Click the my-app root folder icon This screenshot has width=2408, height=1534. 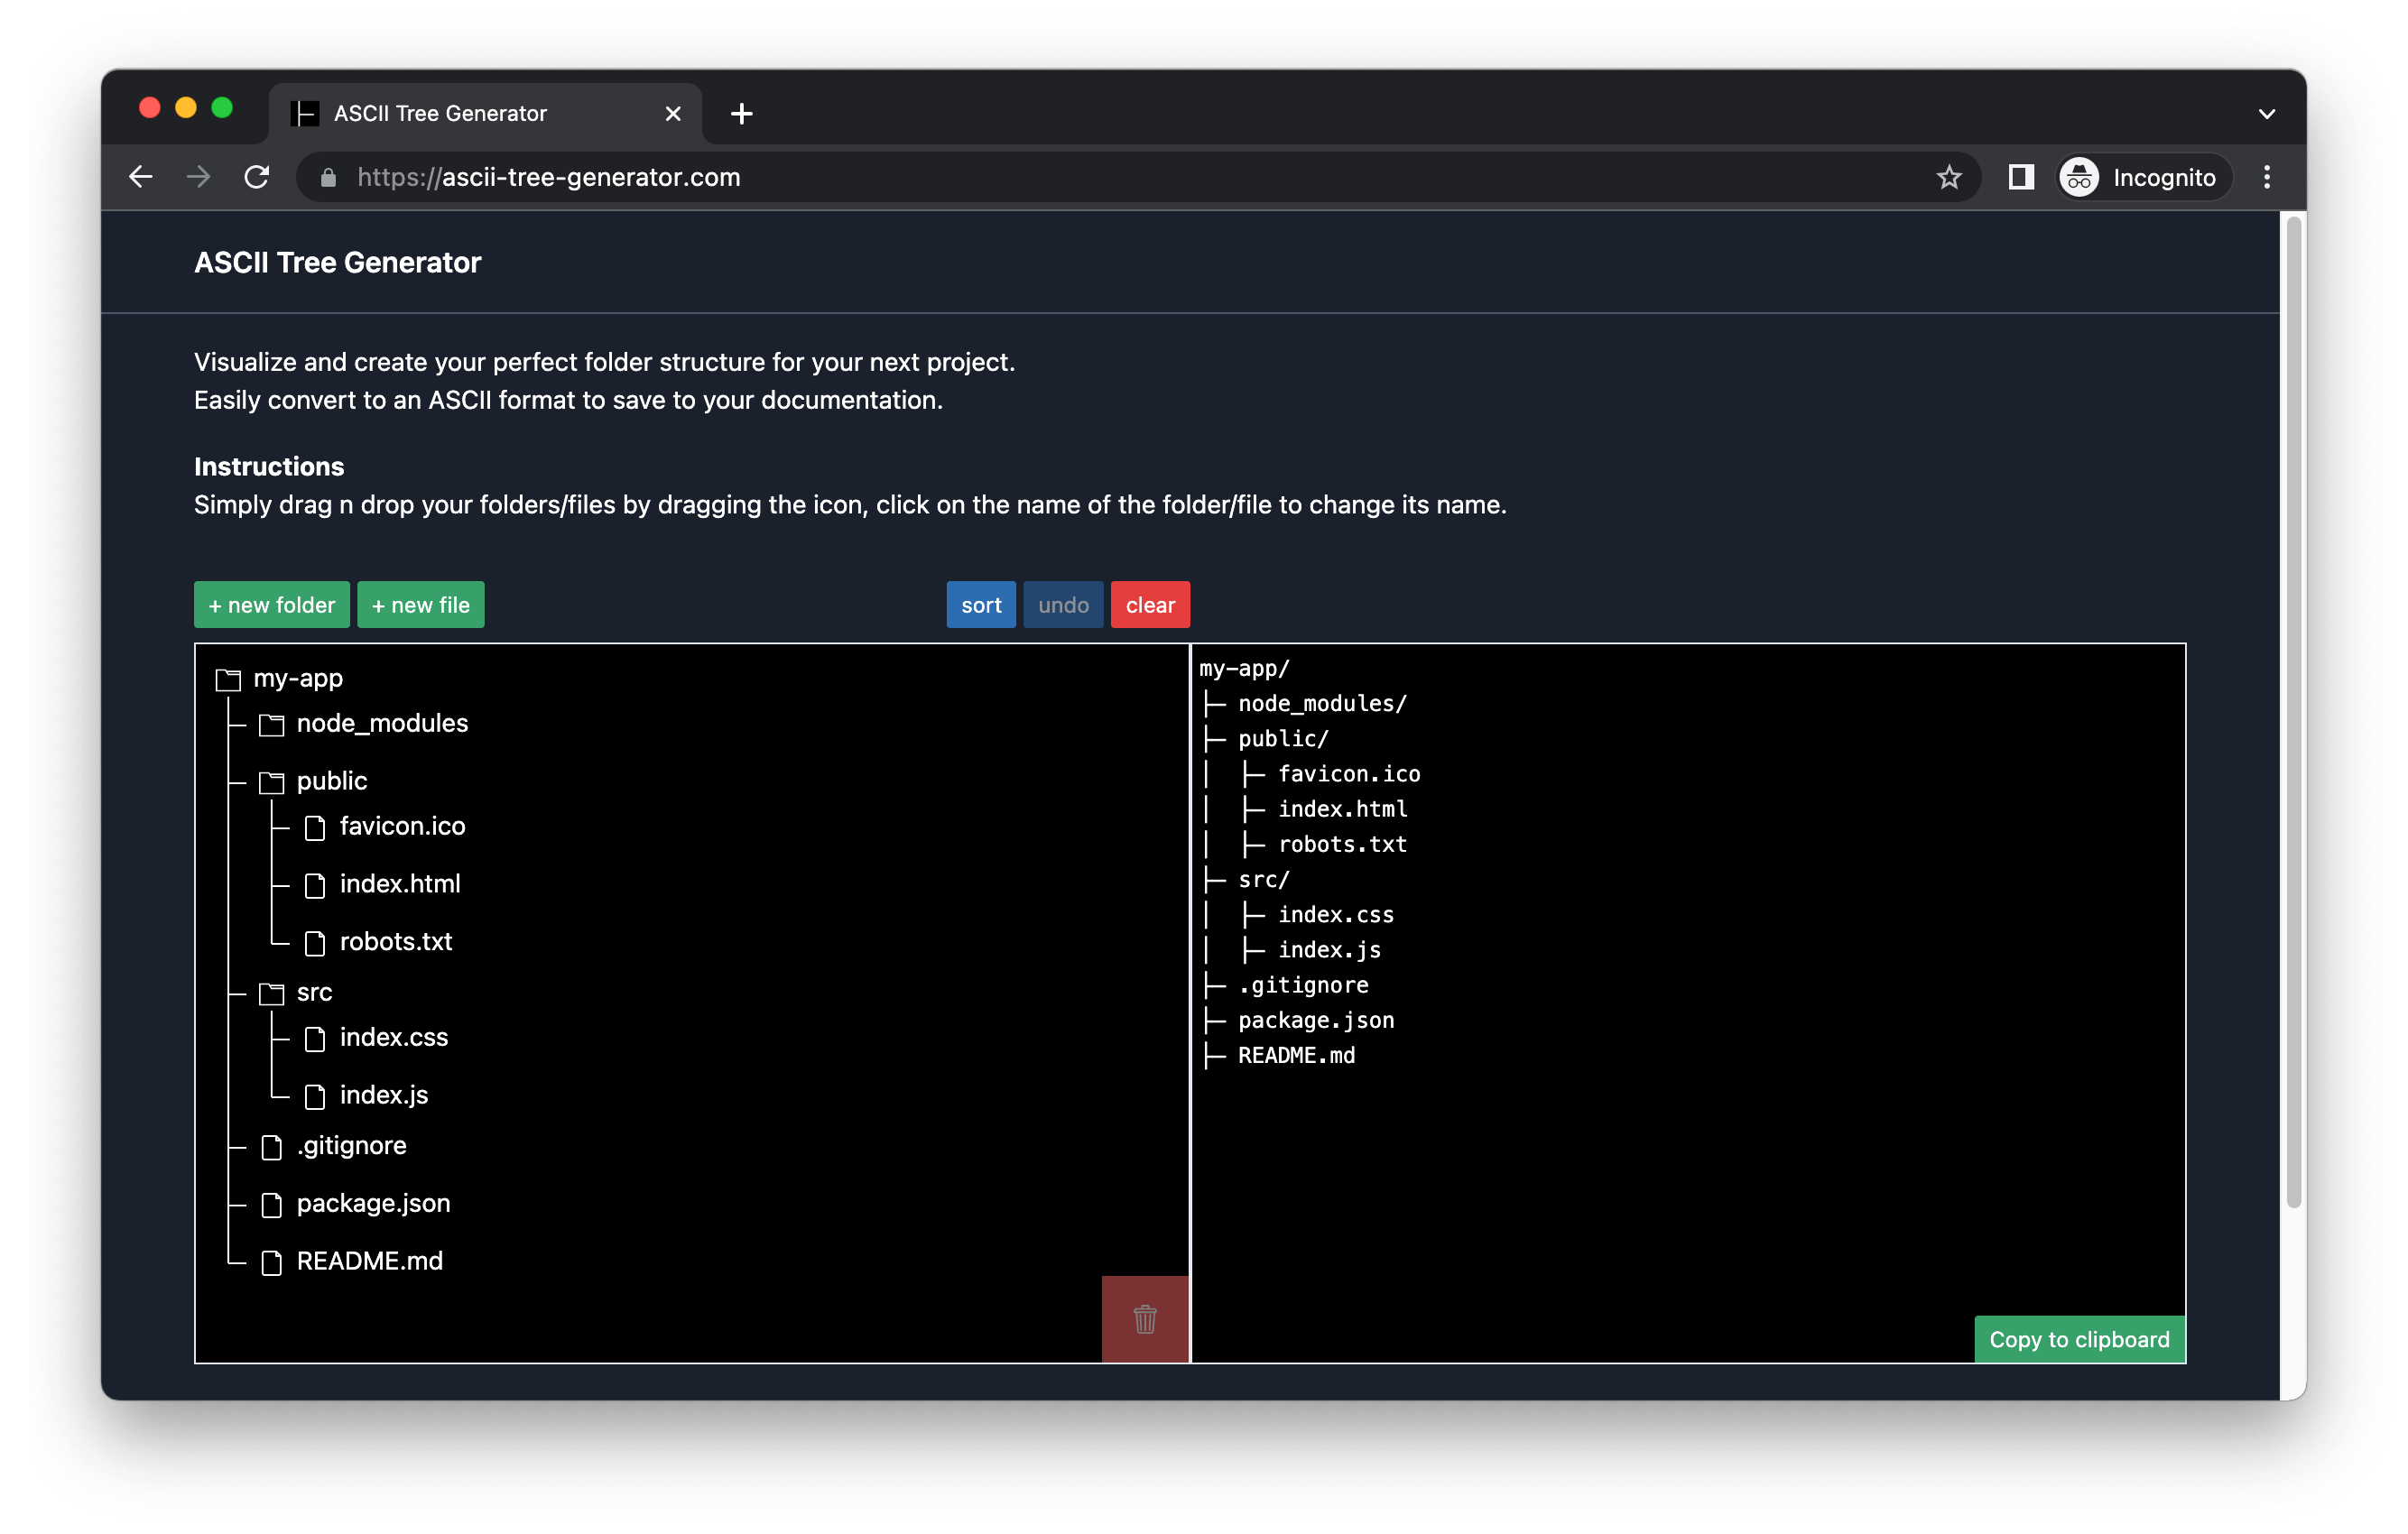tap(228, 680)
